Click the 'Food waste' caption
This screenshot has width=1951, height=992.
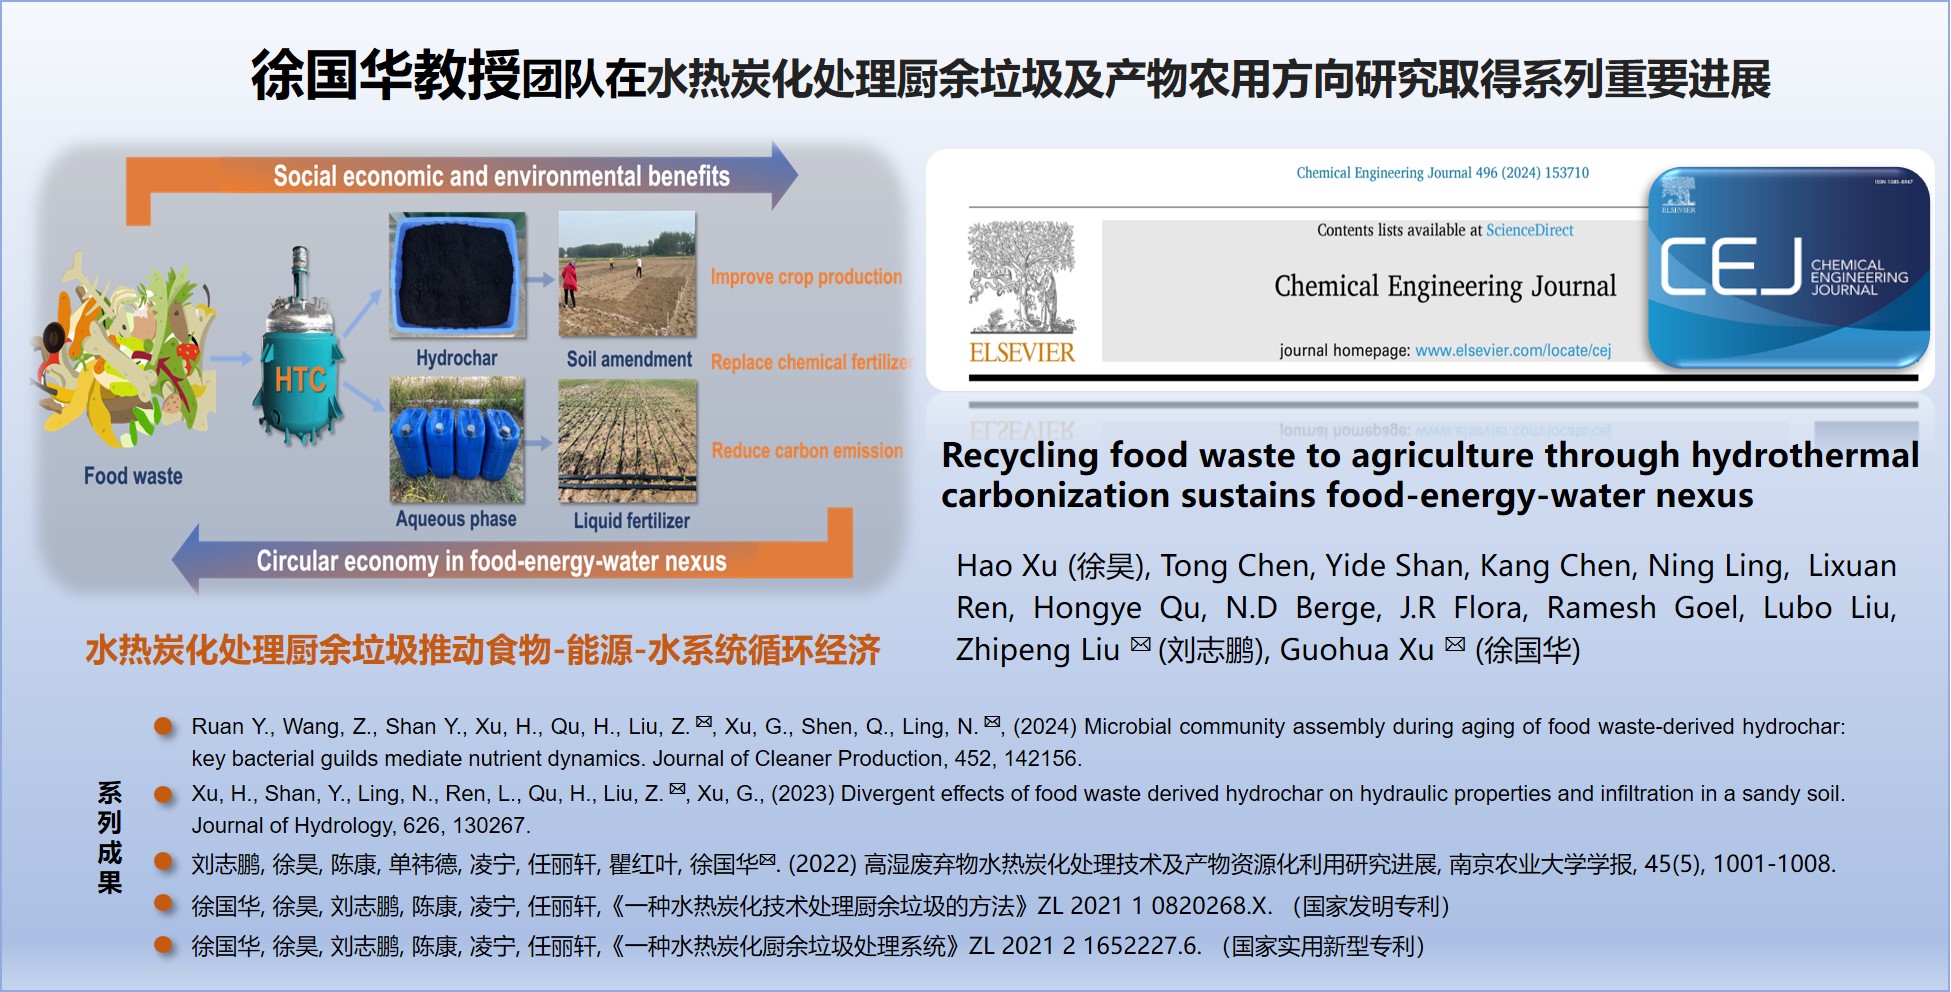tap(133, 476)
